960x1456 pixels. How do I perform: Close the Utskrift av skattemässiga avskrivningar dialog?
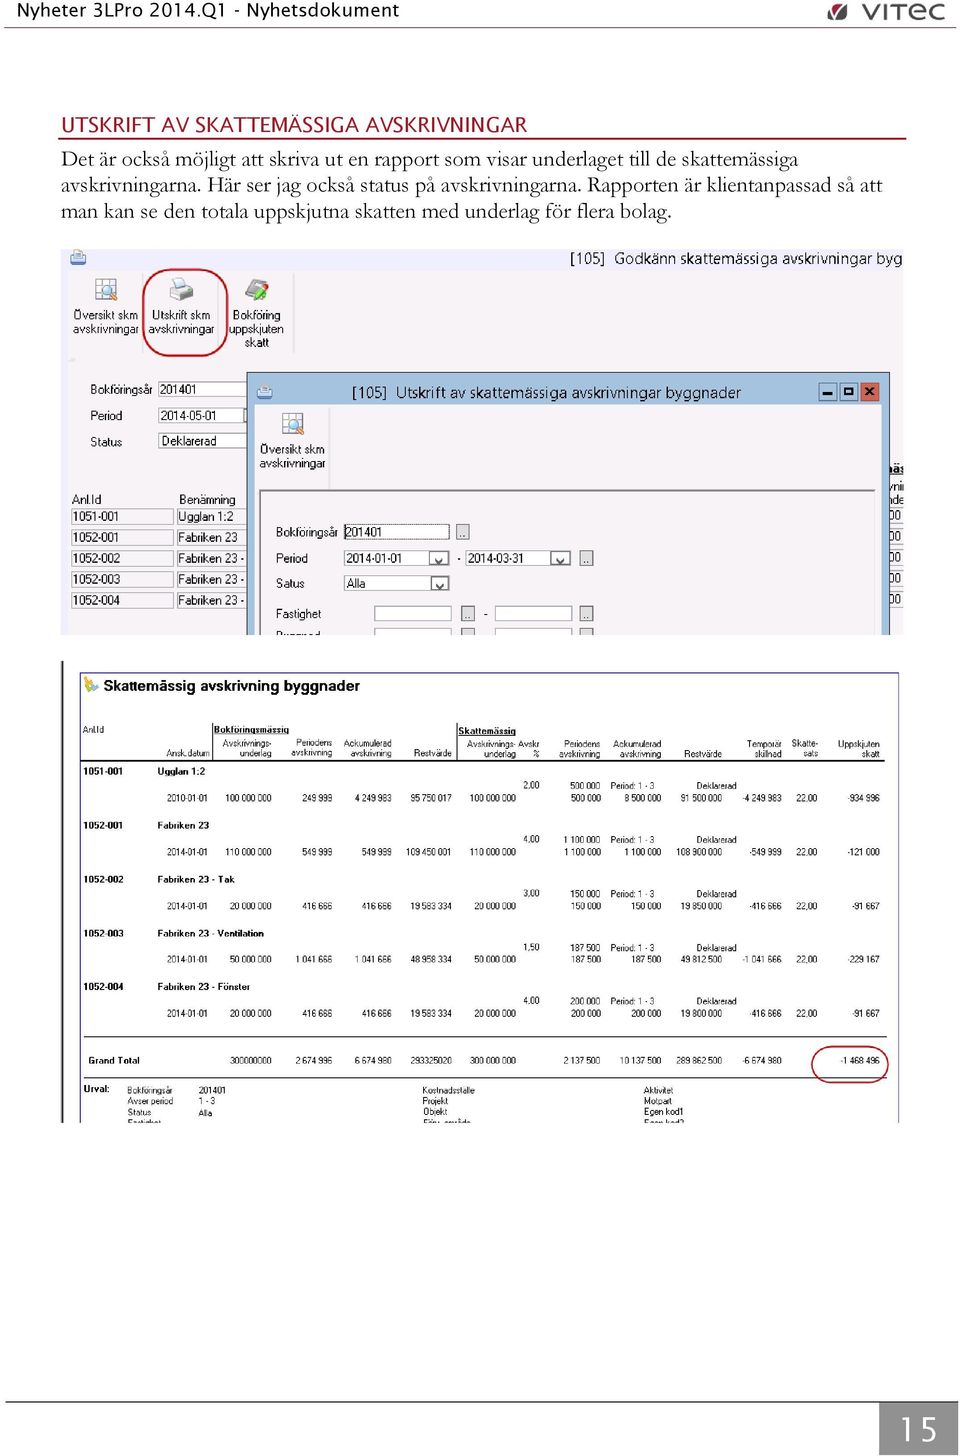870,392
